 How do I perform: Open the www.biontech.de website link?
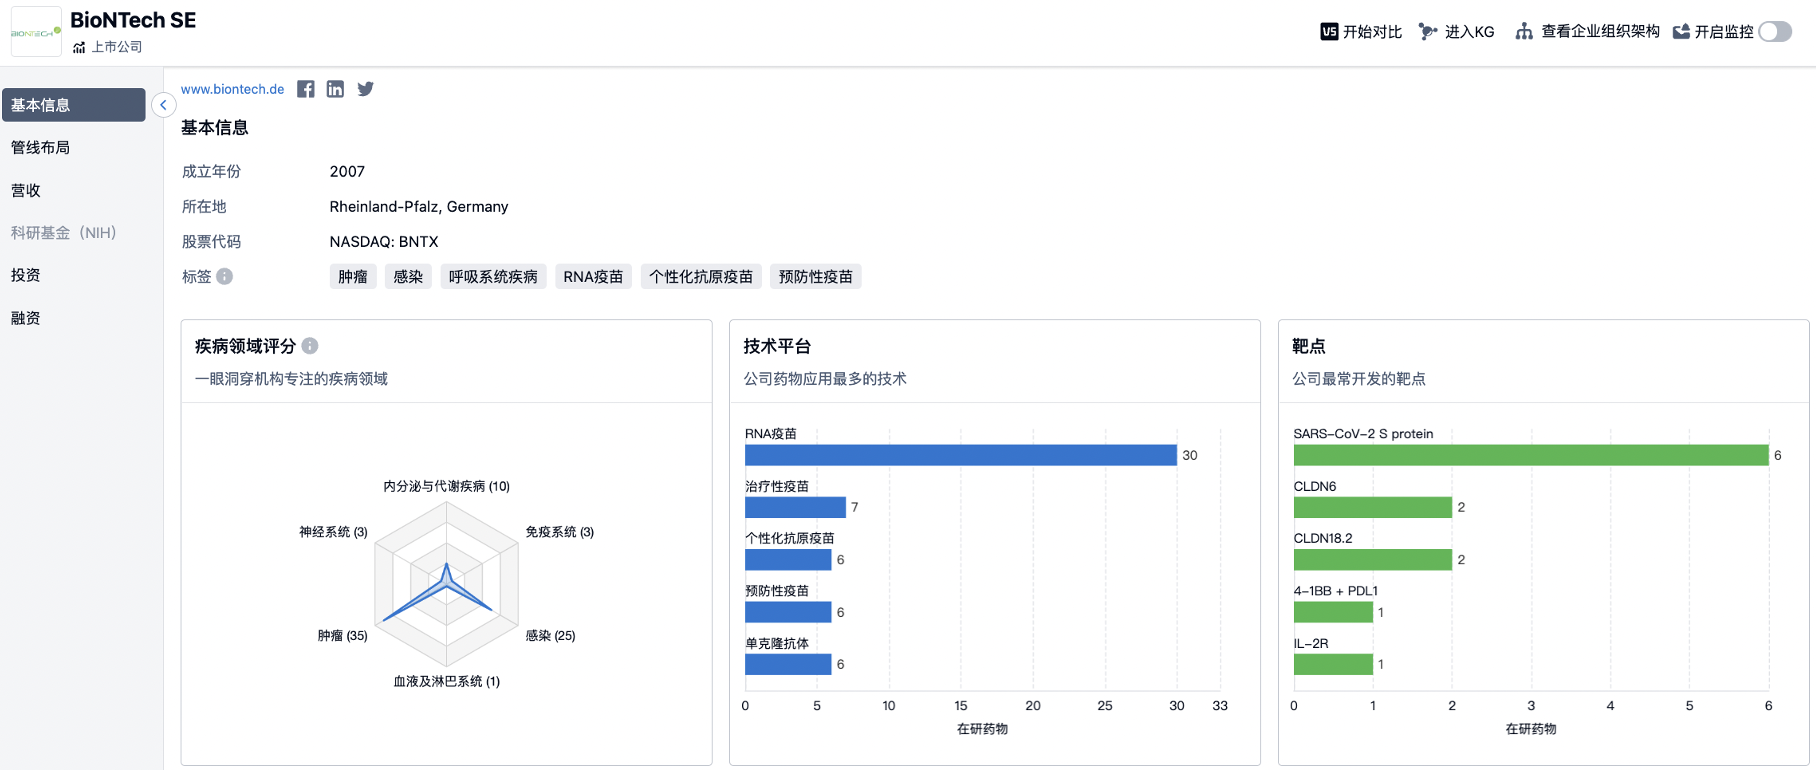232,89
